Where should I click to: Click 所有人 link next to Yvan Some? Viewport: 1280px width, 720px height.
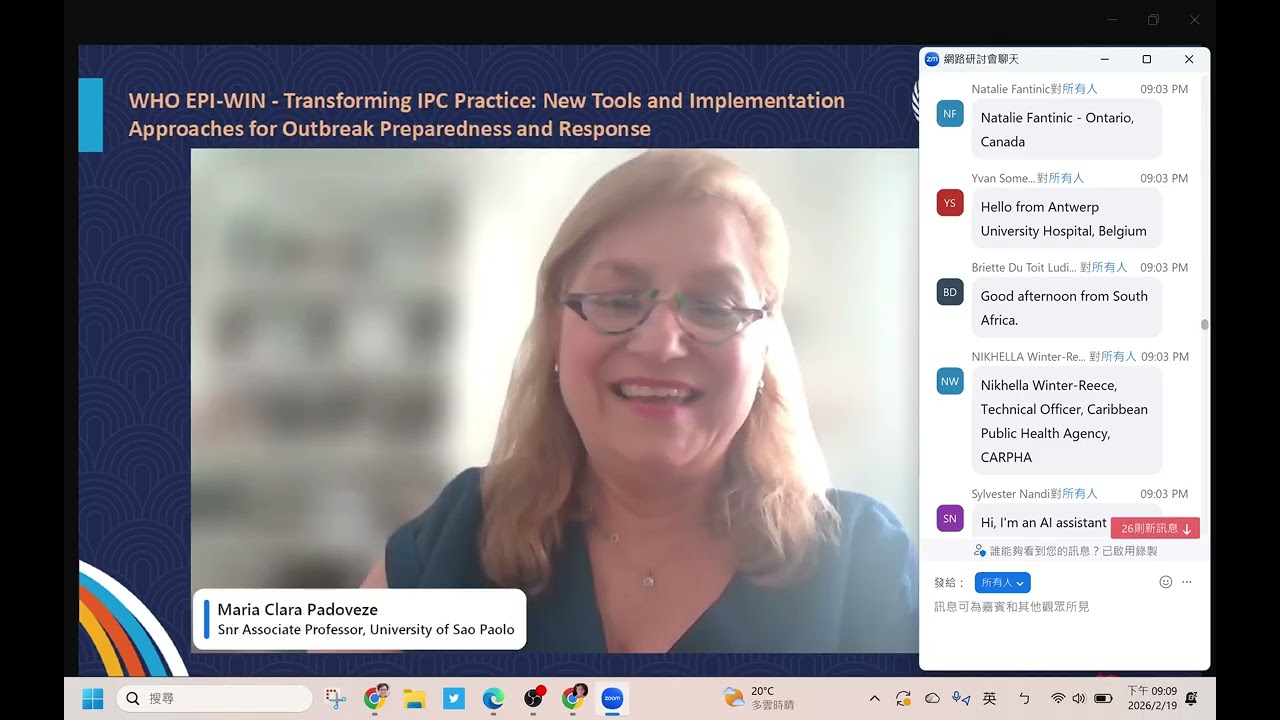pos(1066,178)
